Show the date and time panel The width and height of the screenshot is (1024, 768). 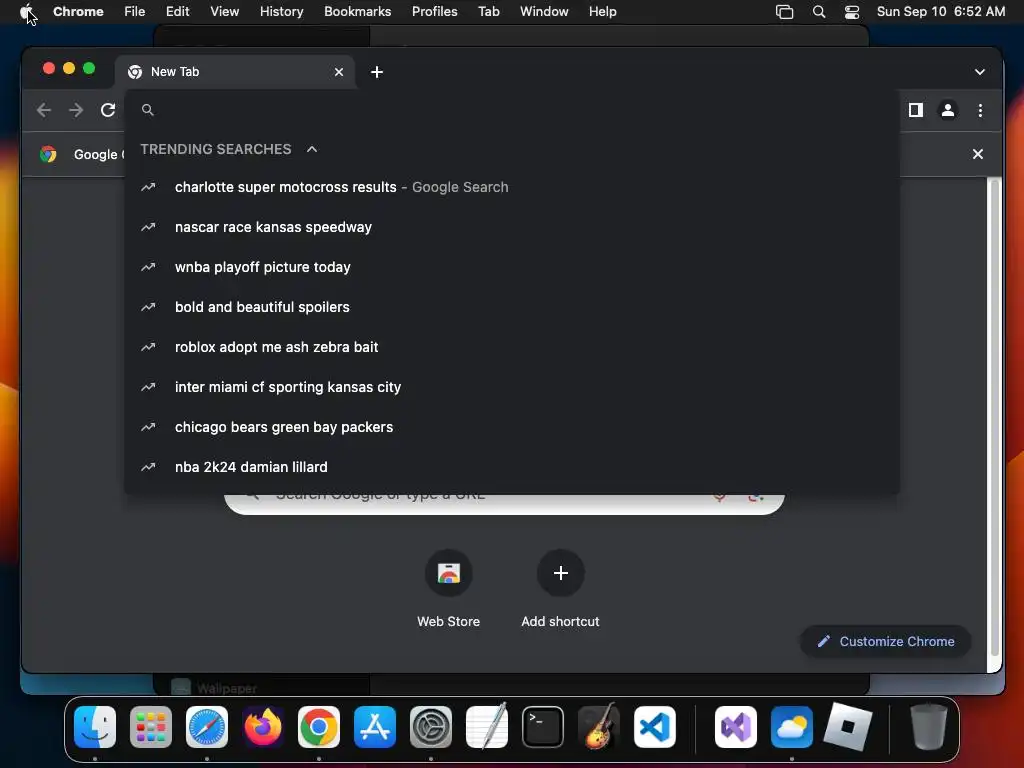click(x=940, y=12)
